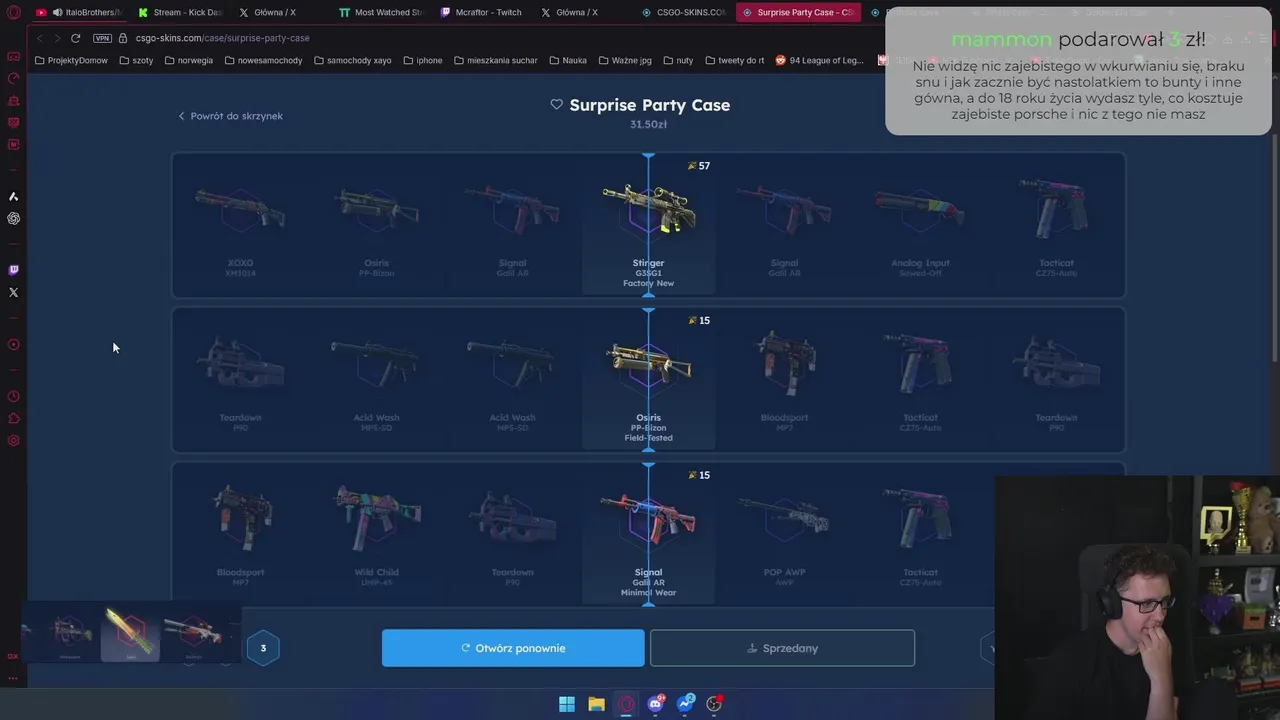
Task: Open iphone bookmark folder
Action: [422, 60]
